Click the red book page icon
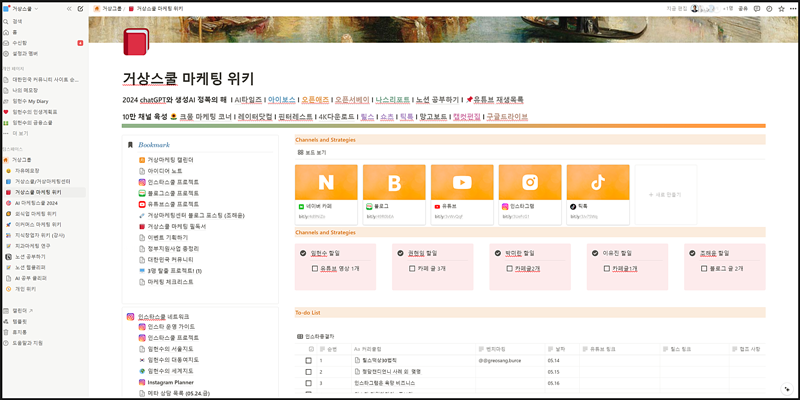This screenshot has height=400, width=800. 135,41
